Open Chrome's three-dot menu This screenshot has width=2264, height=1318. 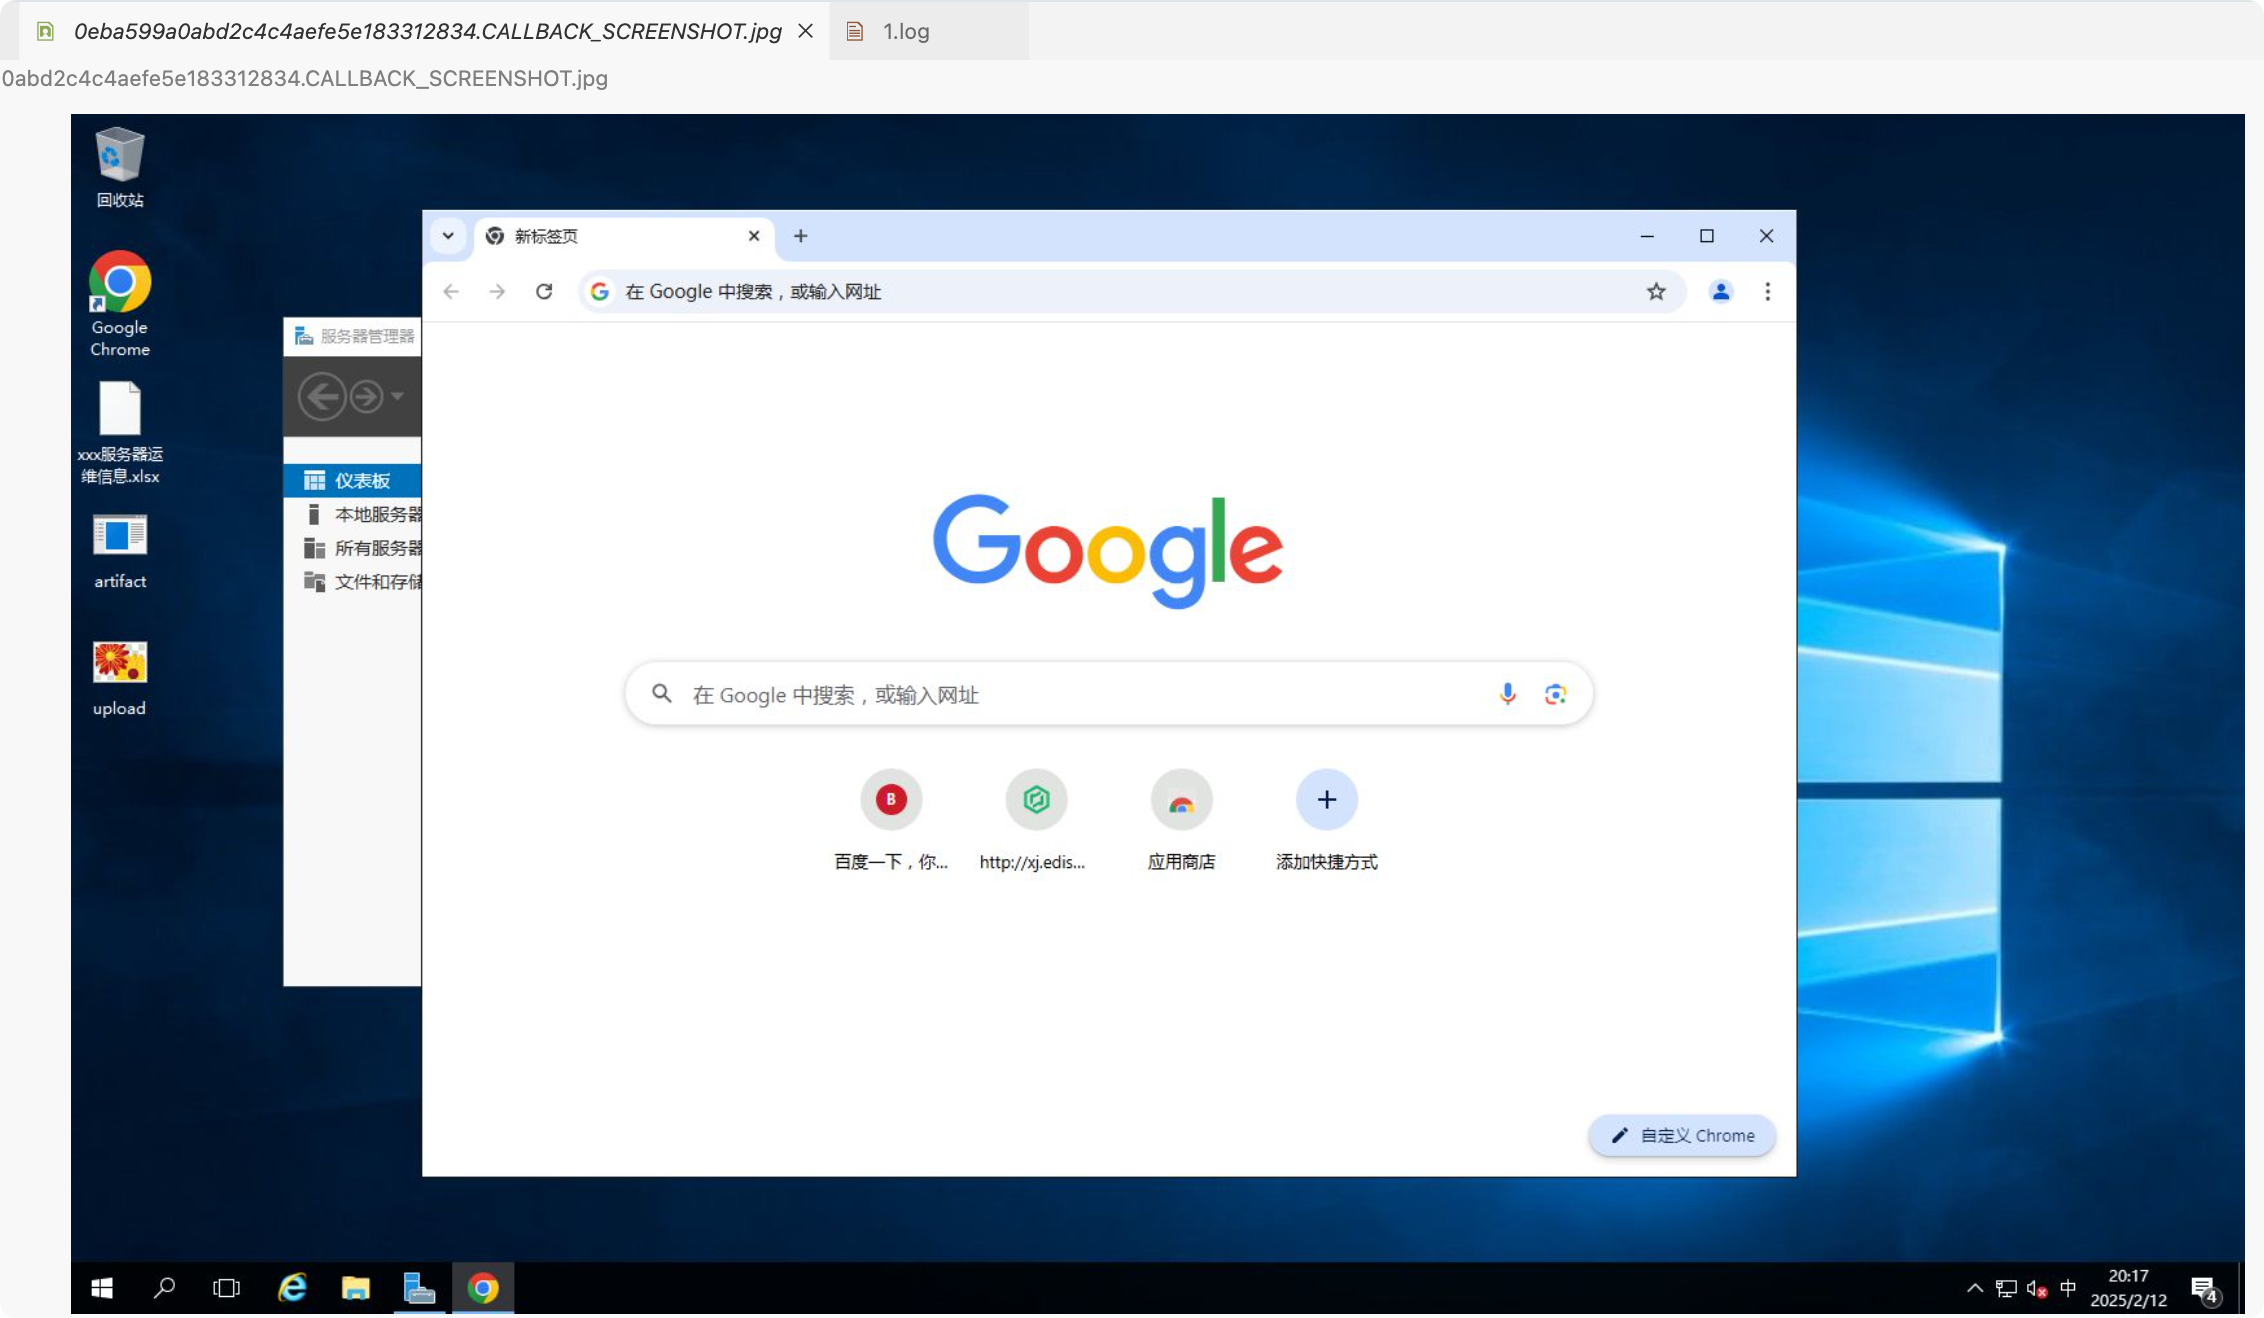1767,291
